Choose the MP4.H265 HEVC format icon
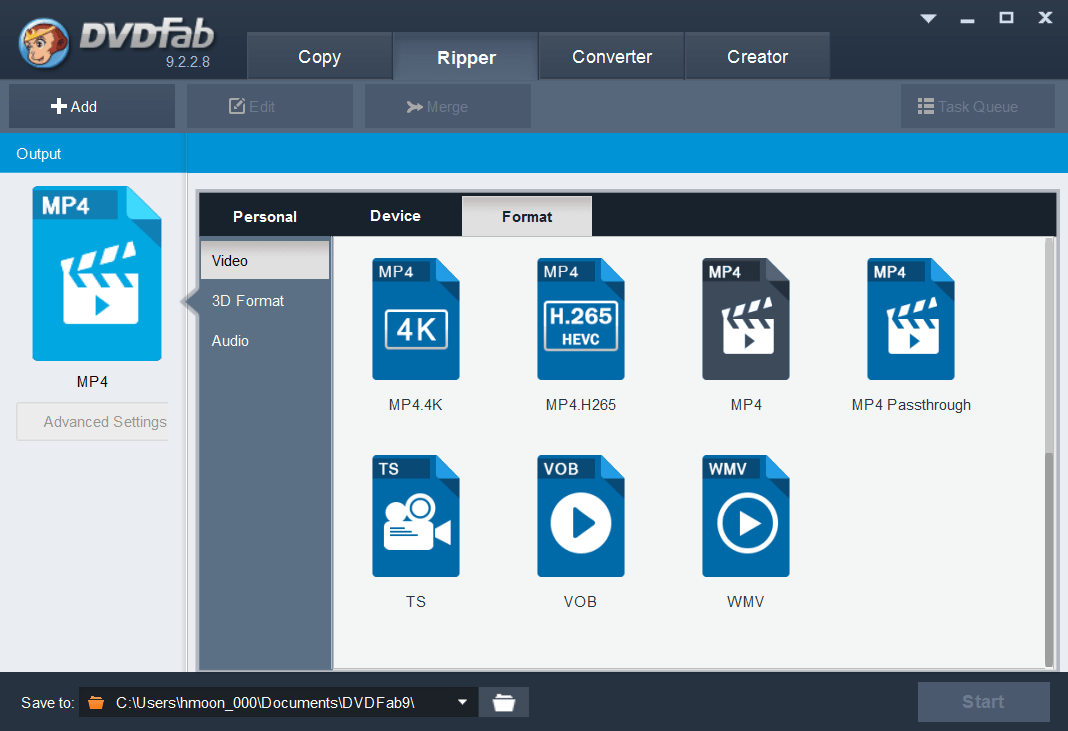This screenshot has width=1068, height=731. (580, 319)
